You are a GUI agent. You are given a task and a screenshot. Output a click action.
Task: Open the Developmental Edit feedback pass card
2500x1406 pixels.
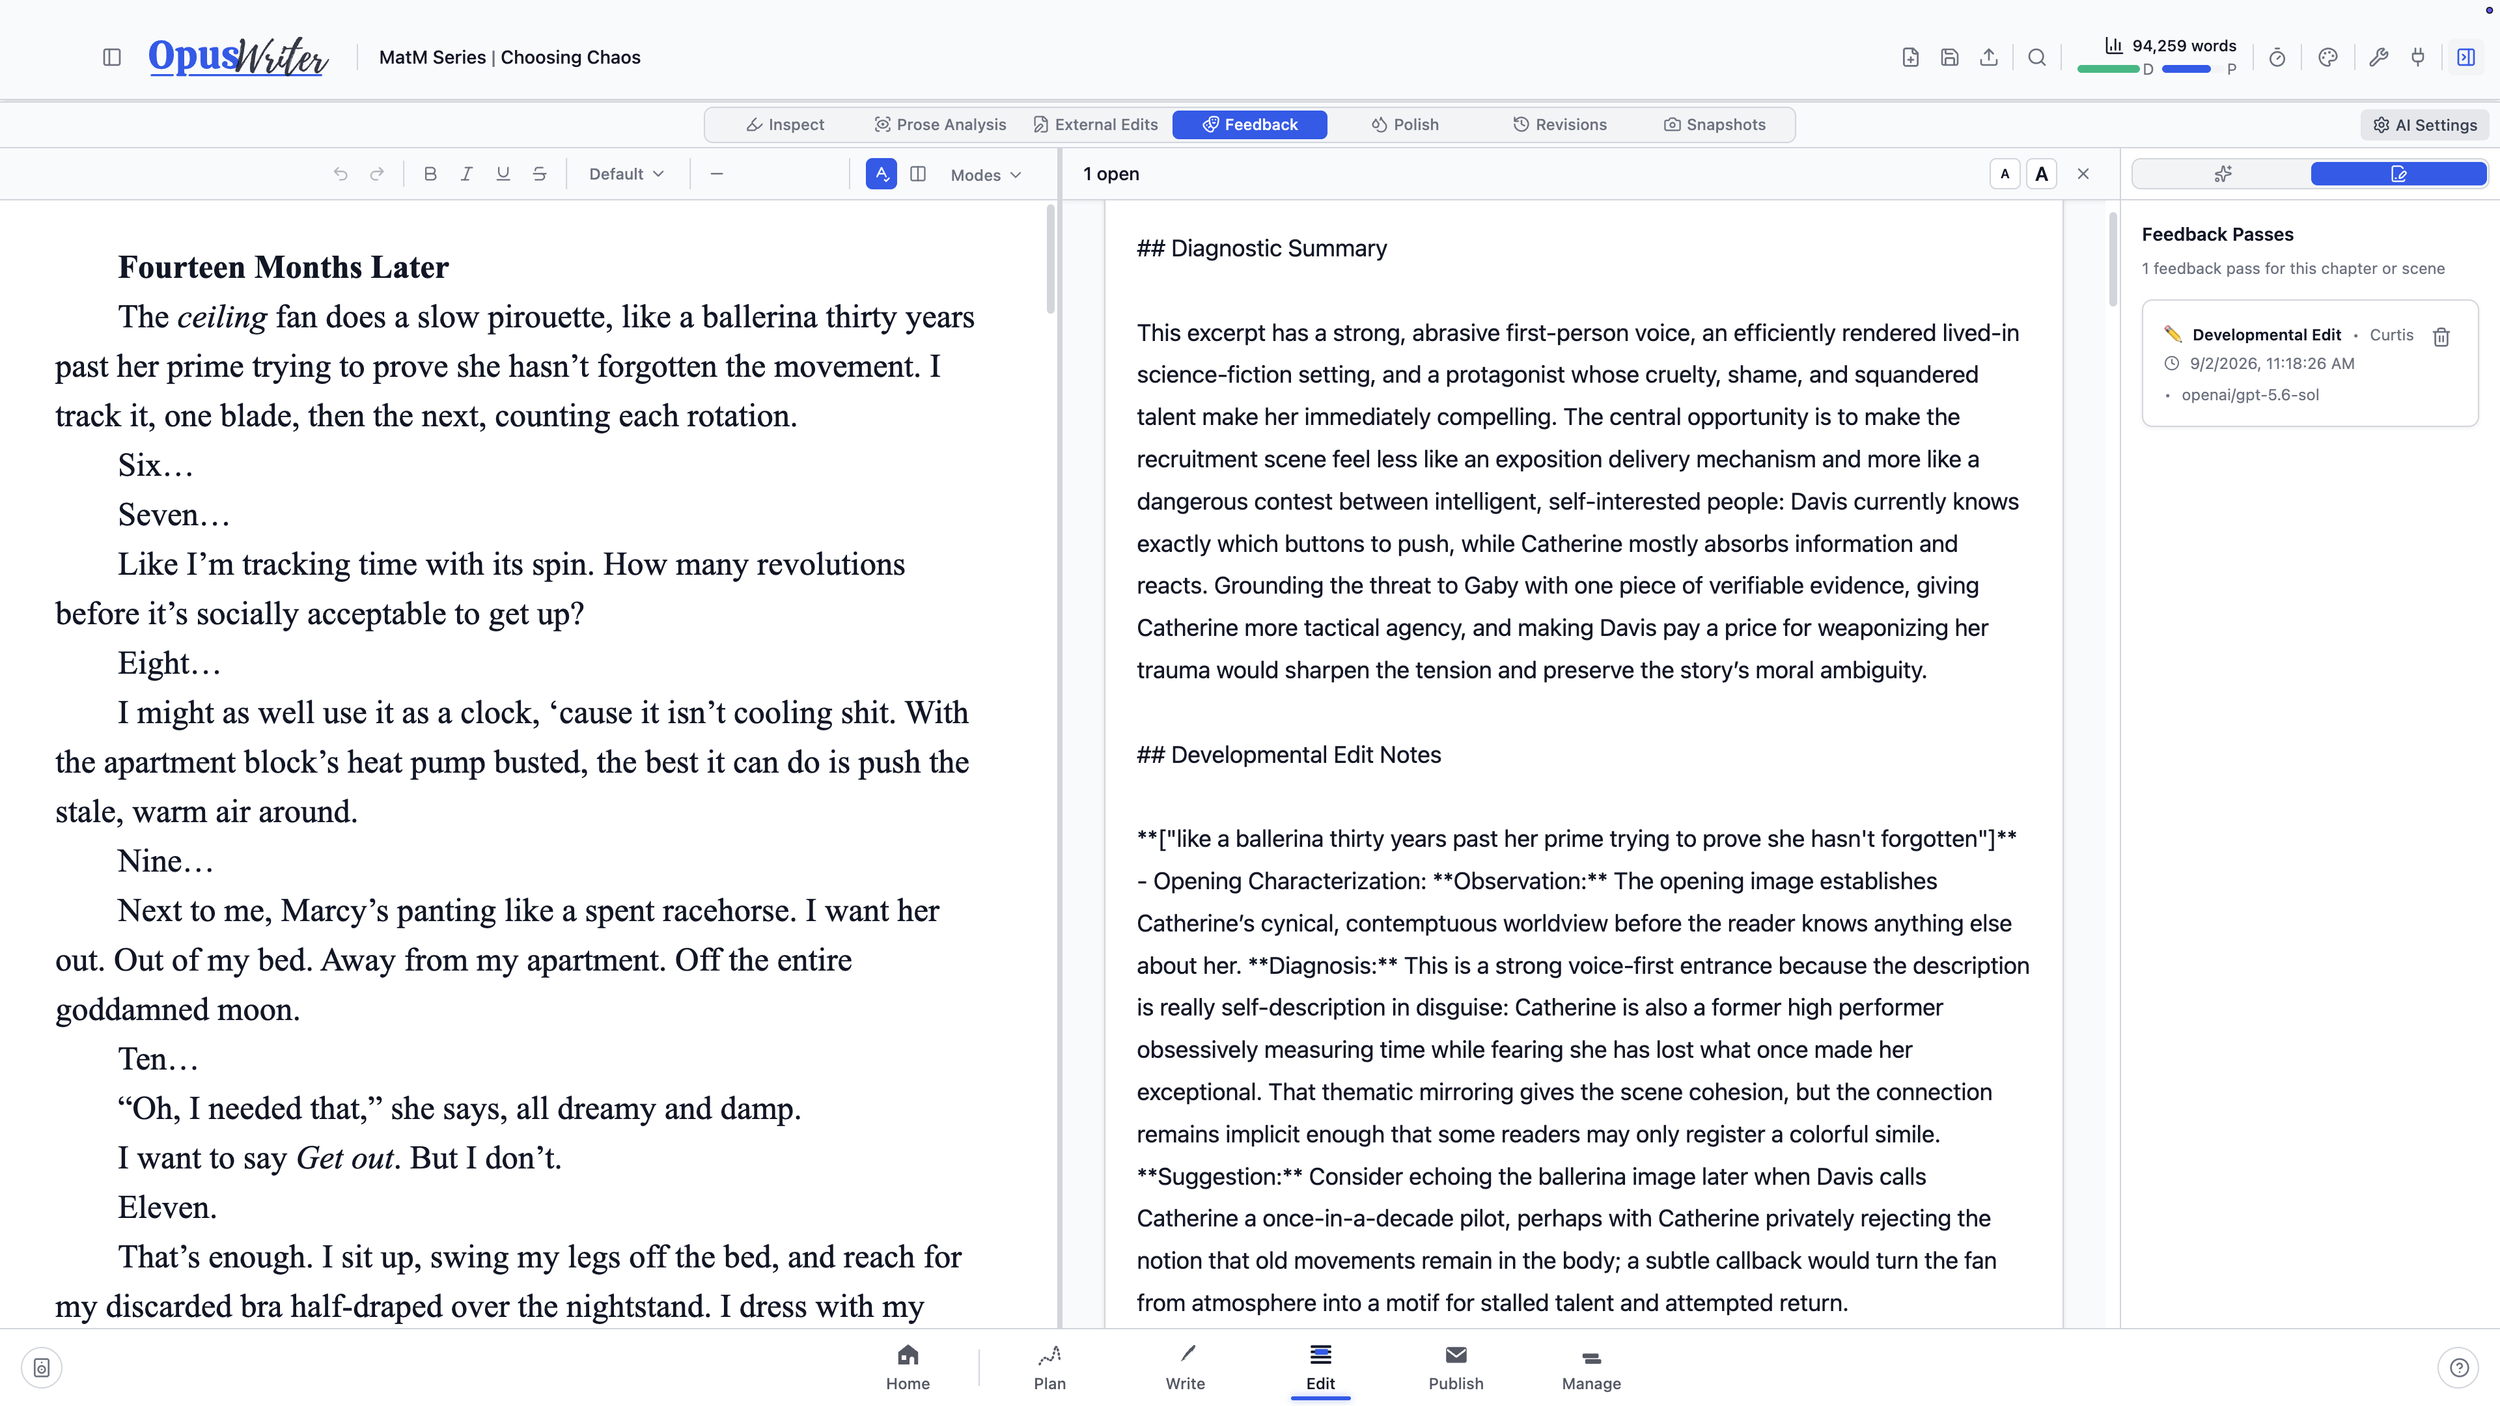tap(2309, 363)
